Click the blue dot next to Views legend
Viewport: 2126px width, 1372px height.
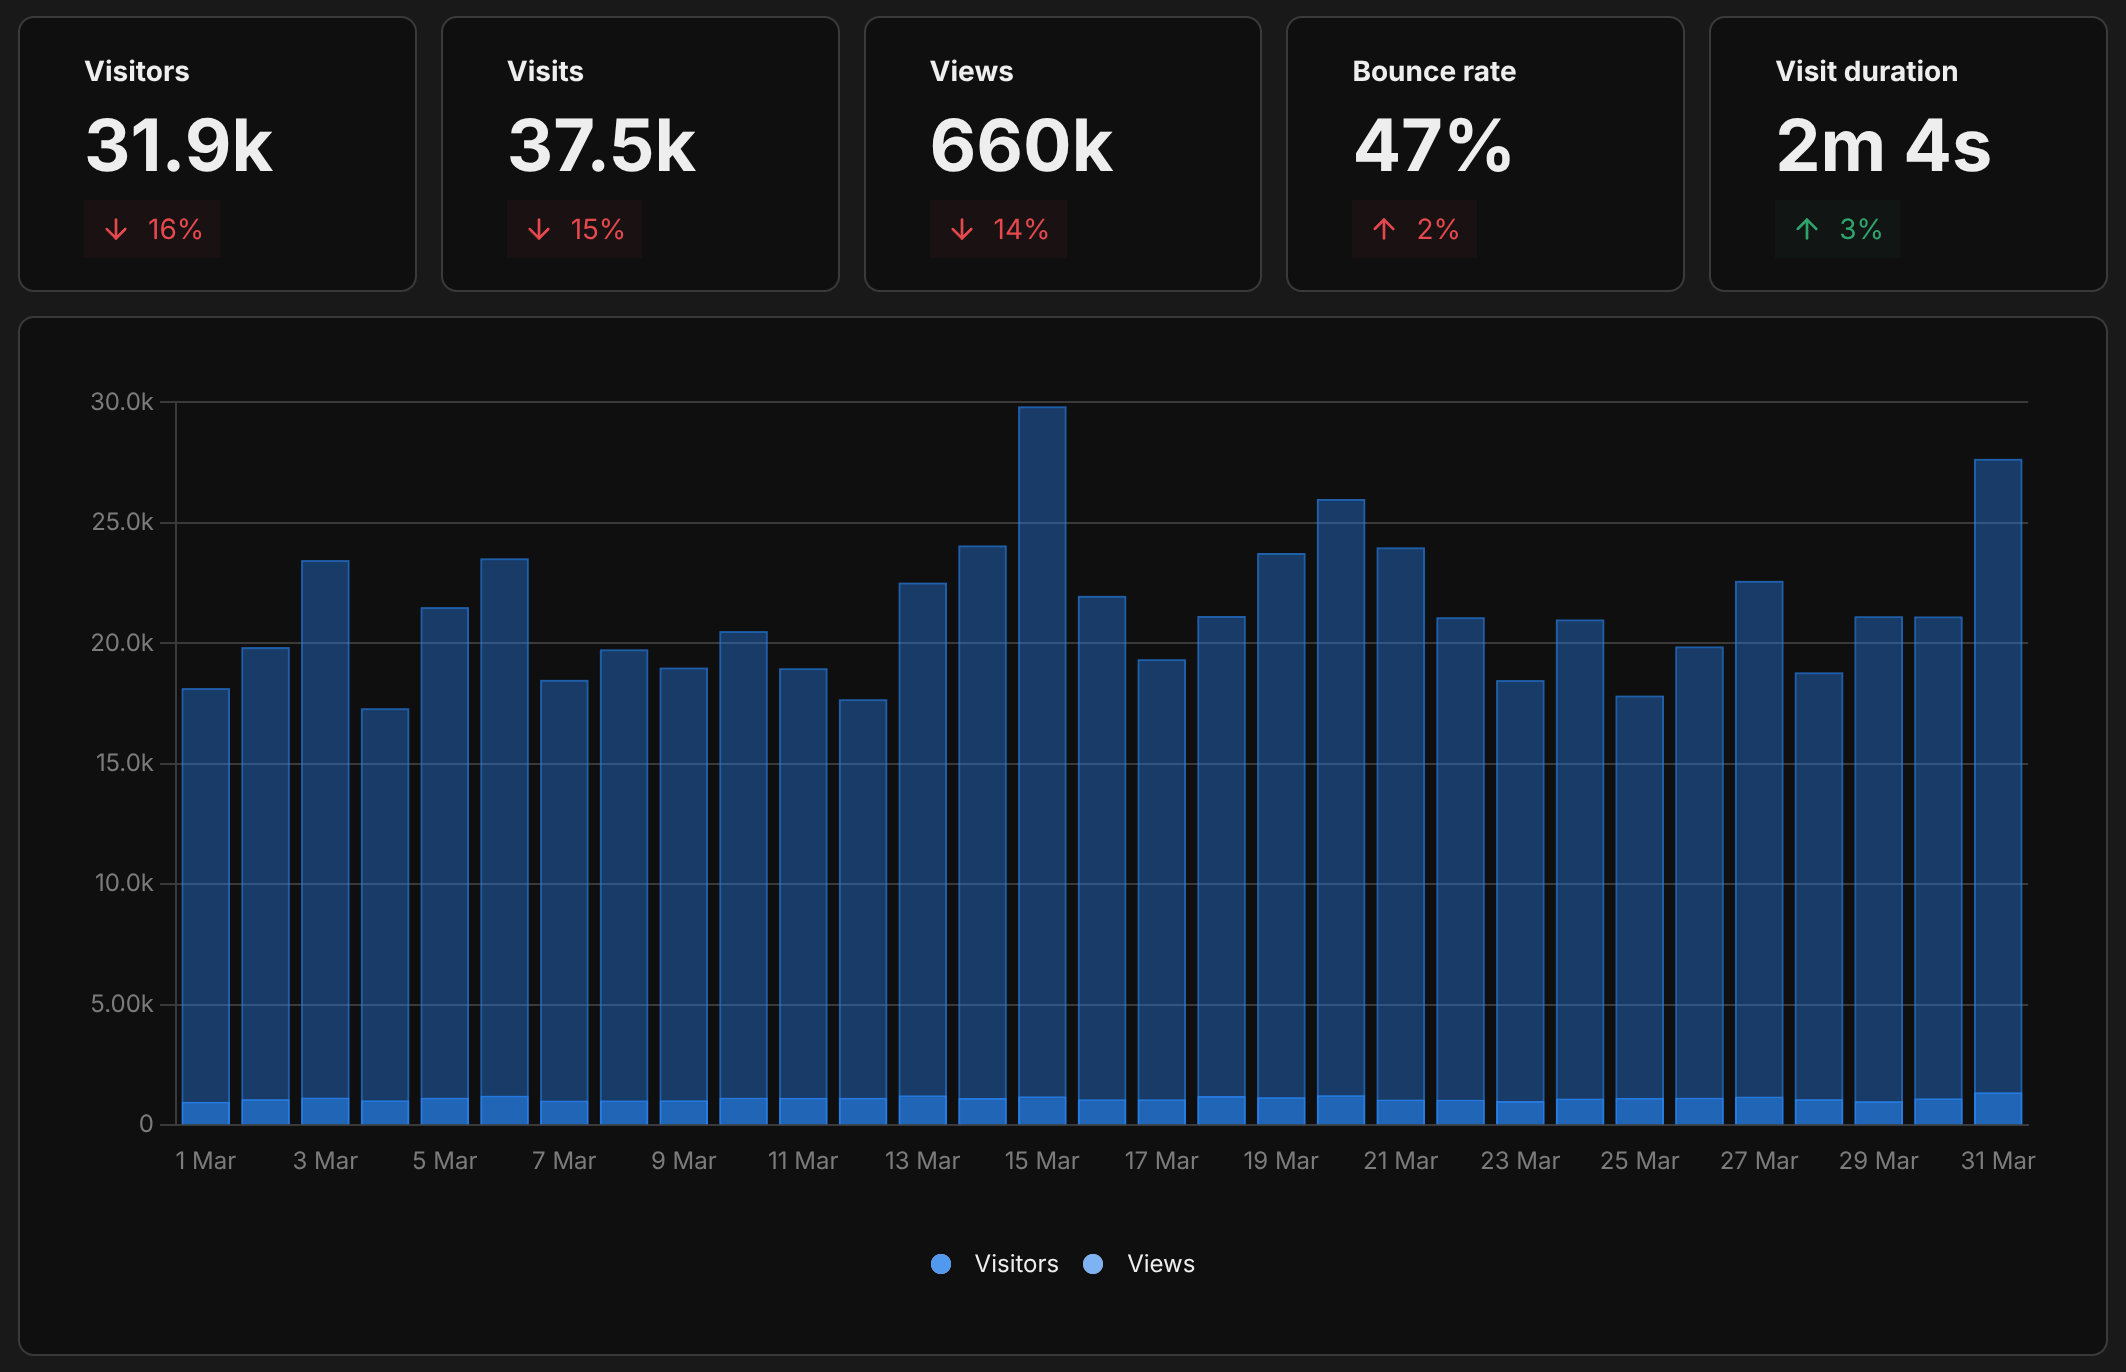(1094, 1263)
